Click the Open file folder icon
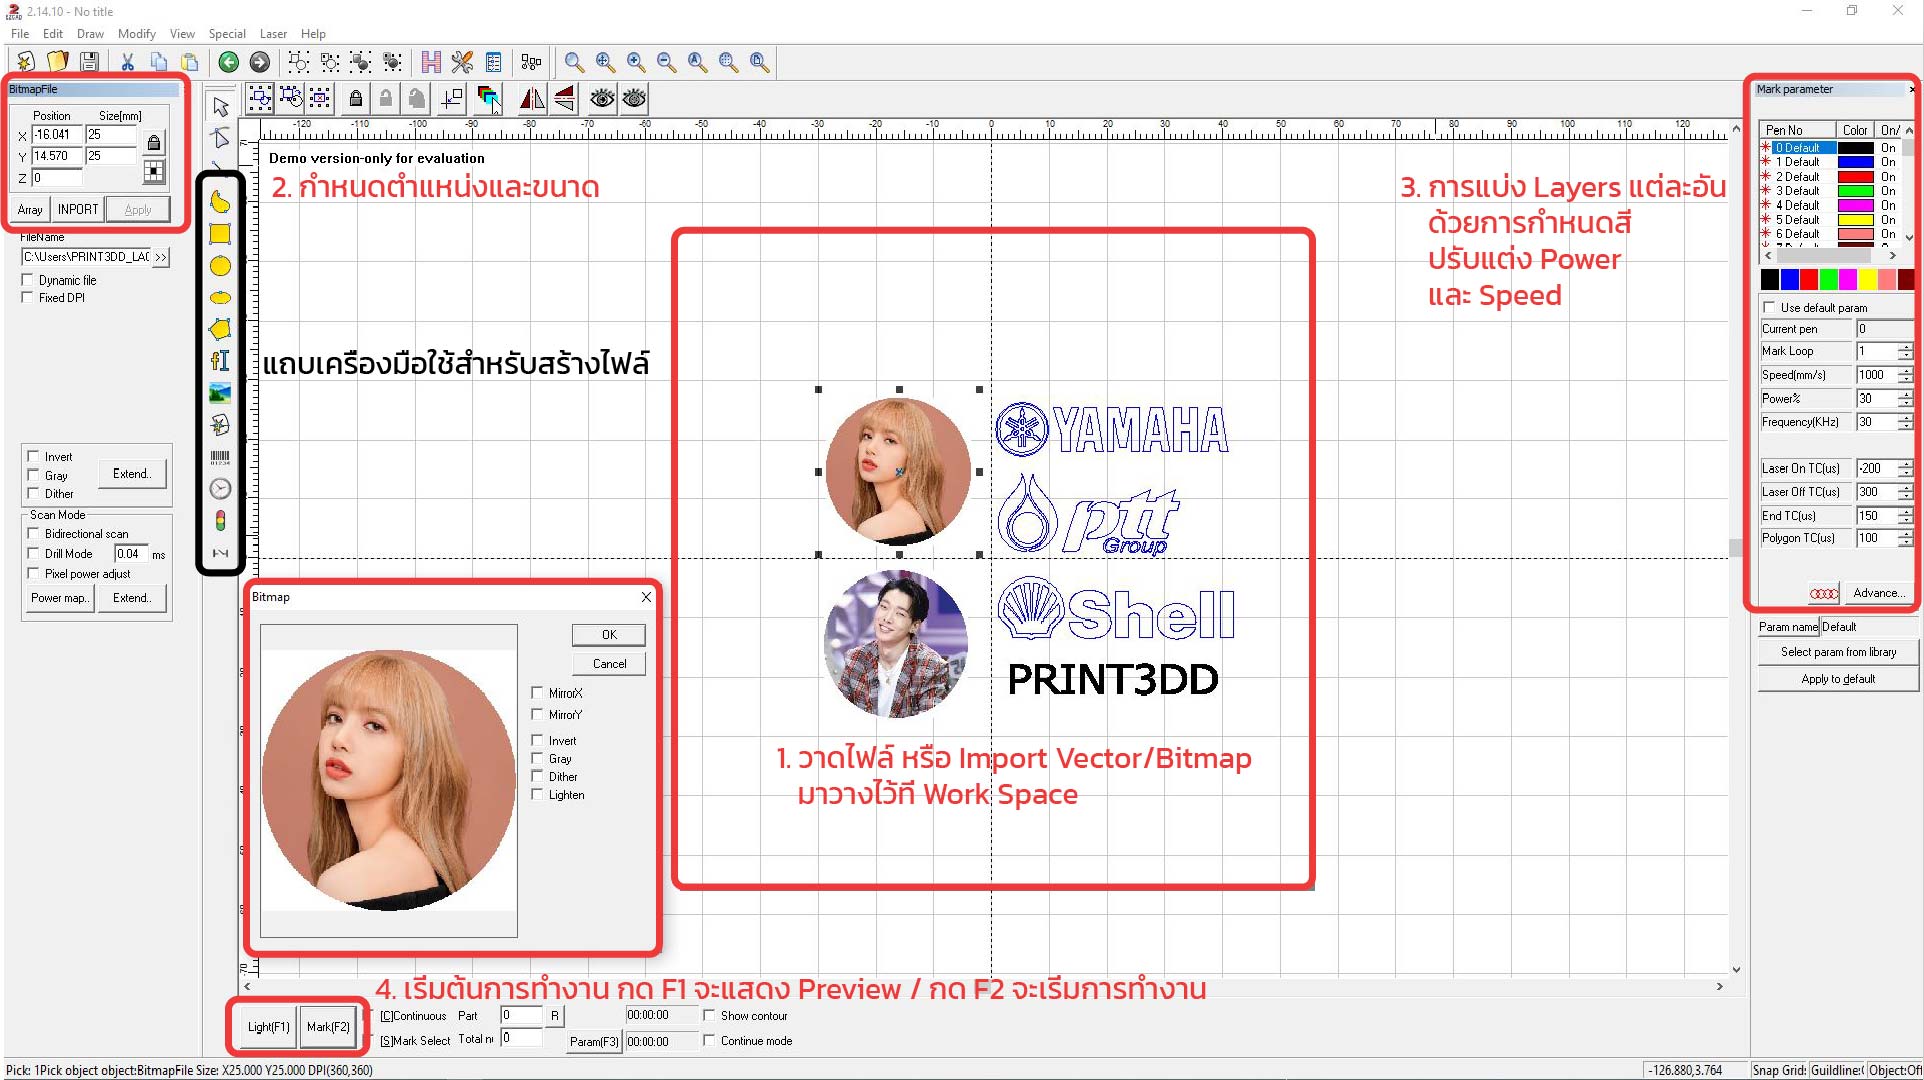Viewport: 1924px width, 1080px height. [x=58, y=62]
